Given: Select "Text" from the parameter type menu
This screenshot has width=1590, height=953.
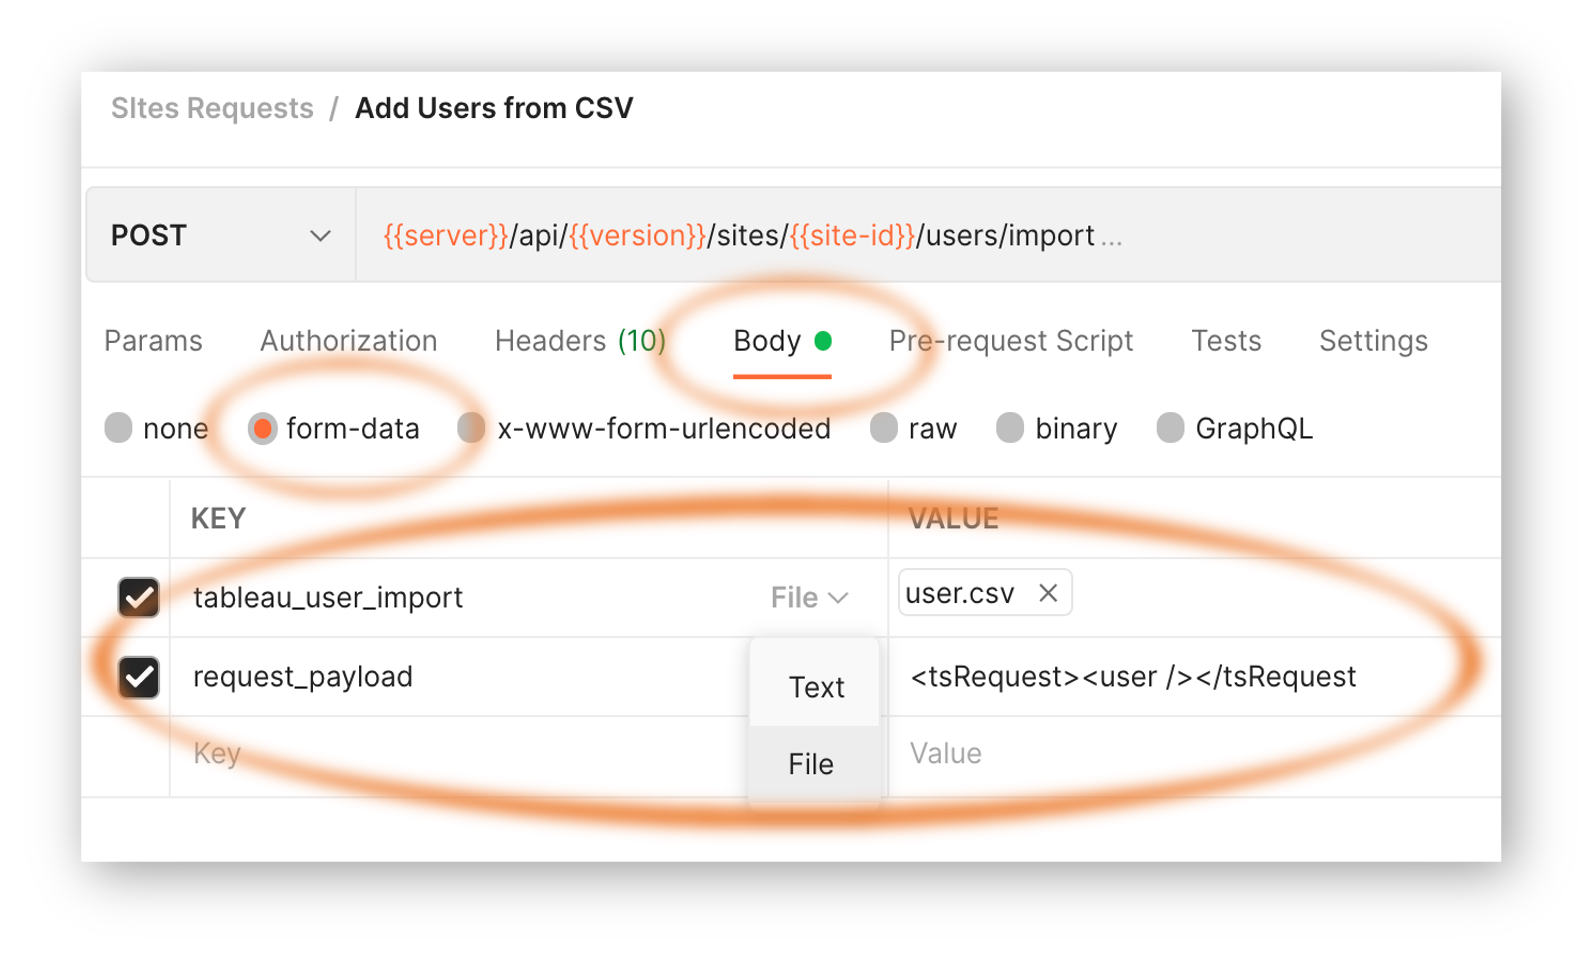Looking at the screenshot, I should click(x=814, y=687).
